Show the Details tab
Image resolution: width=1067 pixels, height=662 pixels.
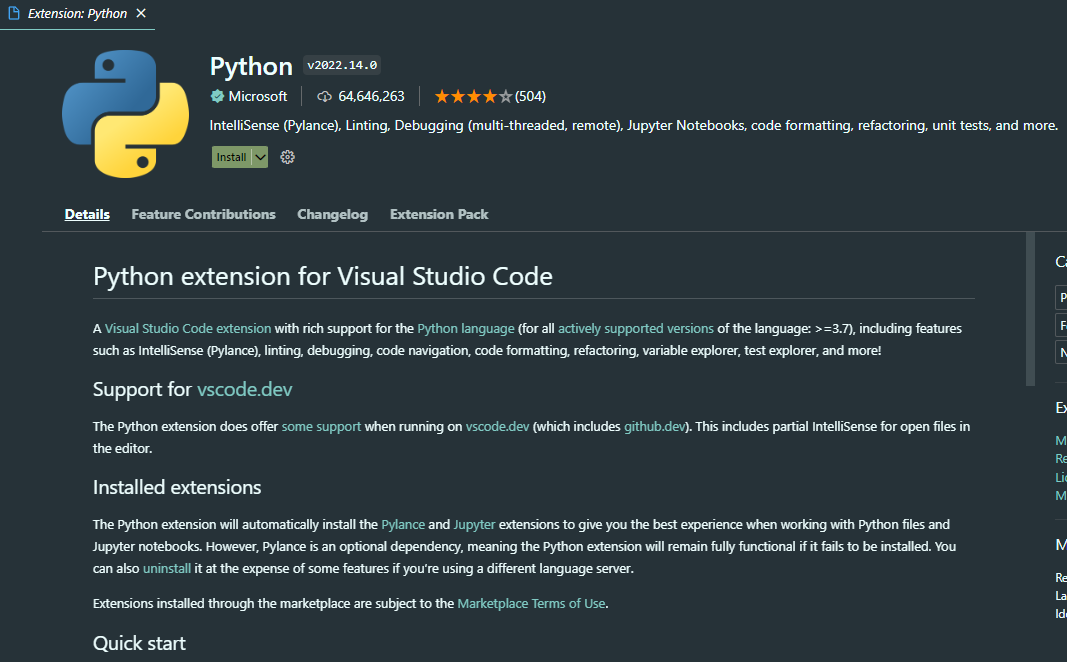click(x=87, y=214)
